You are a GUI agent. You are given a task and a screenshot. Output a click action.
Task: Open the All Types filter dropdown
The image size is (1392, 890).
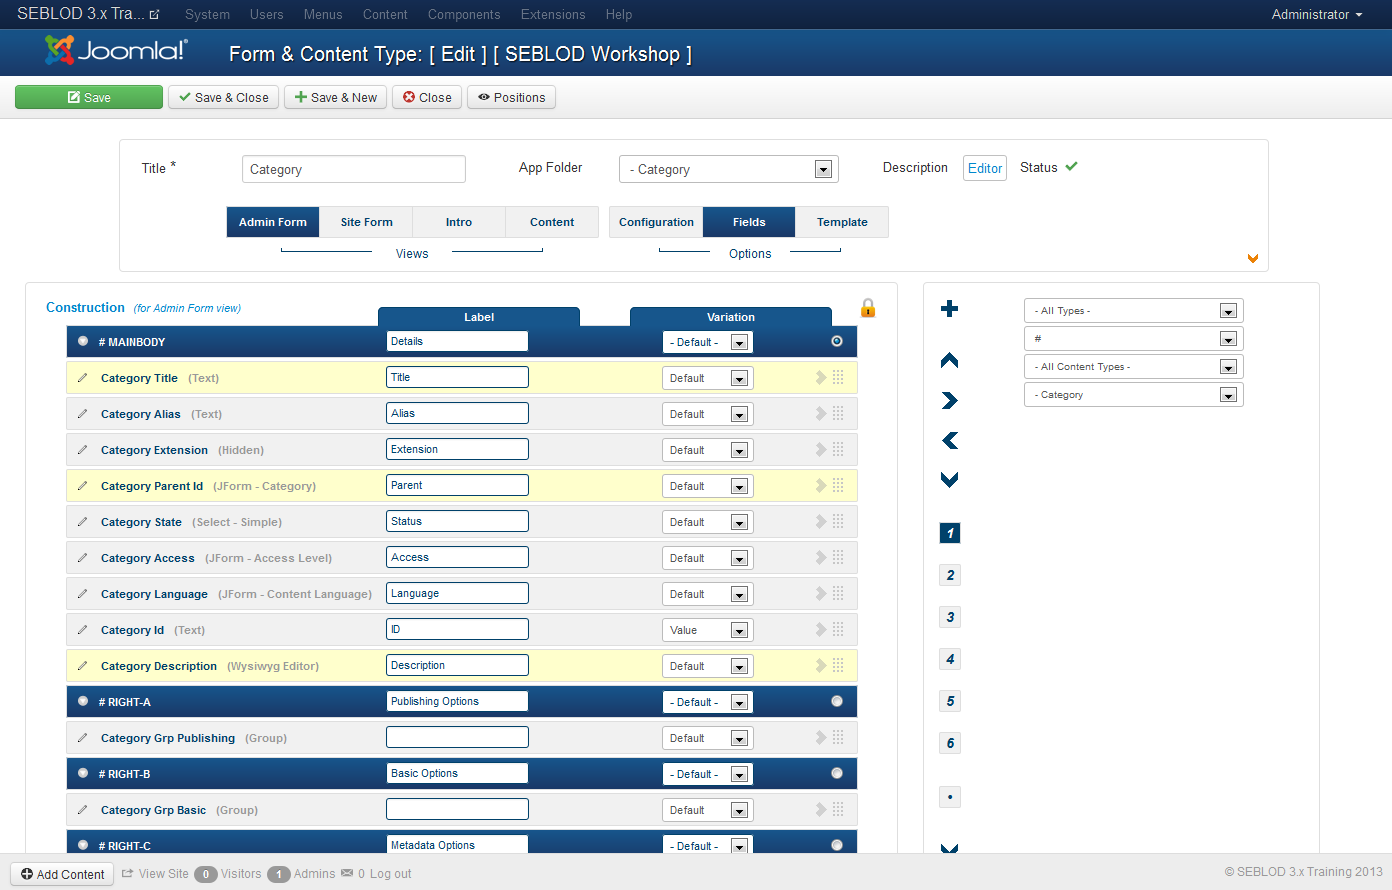tap(1133, 311)
